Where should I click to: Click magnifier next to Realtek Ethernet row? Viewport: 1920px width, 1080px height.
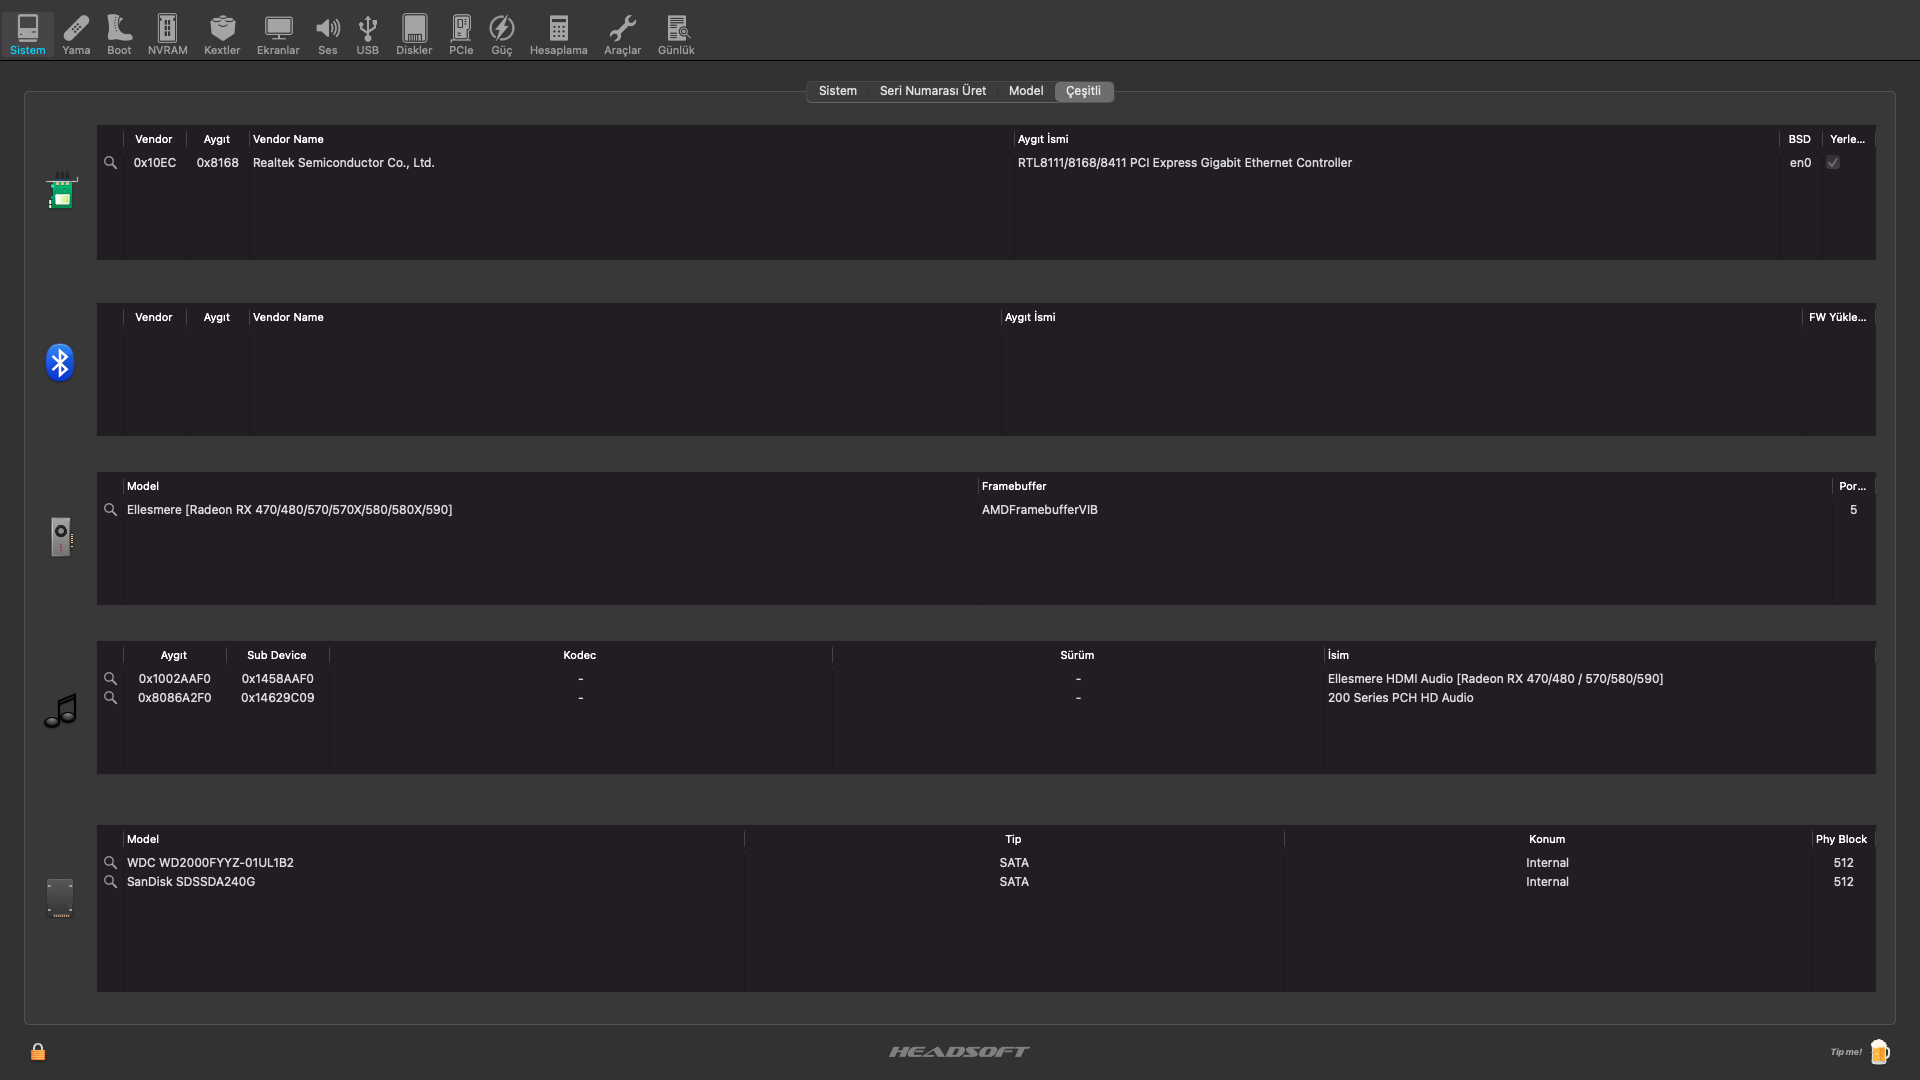[111, 163]
